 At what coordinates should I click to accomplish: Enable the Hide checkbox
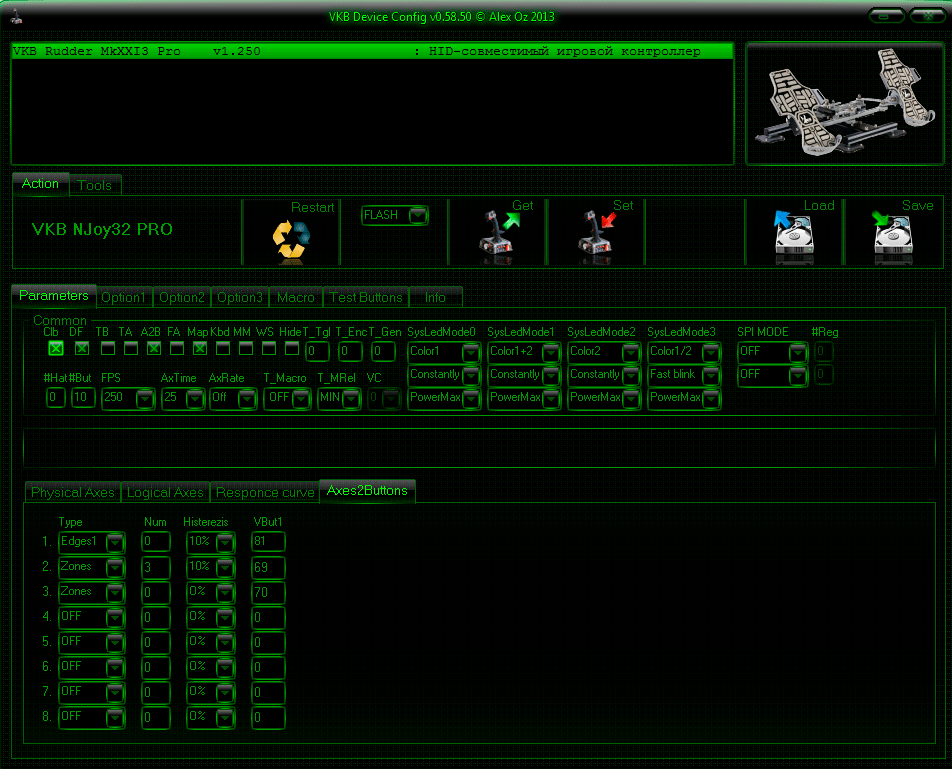(x=292, y=348)
